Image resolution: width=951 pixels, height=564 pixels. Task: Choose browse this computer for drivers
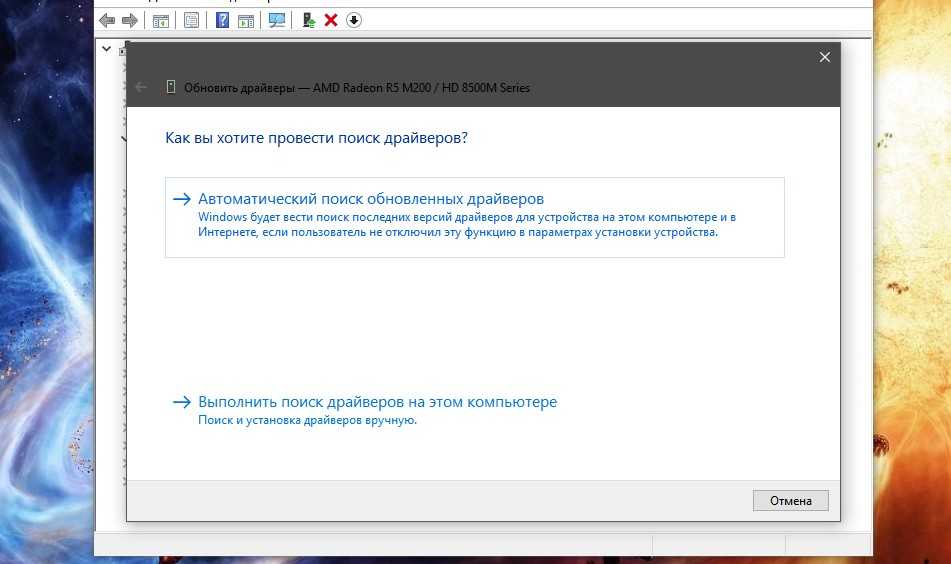(x=365, y=410)
